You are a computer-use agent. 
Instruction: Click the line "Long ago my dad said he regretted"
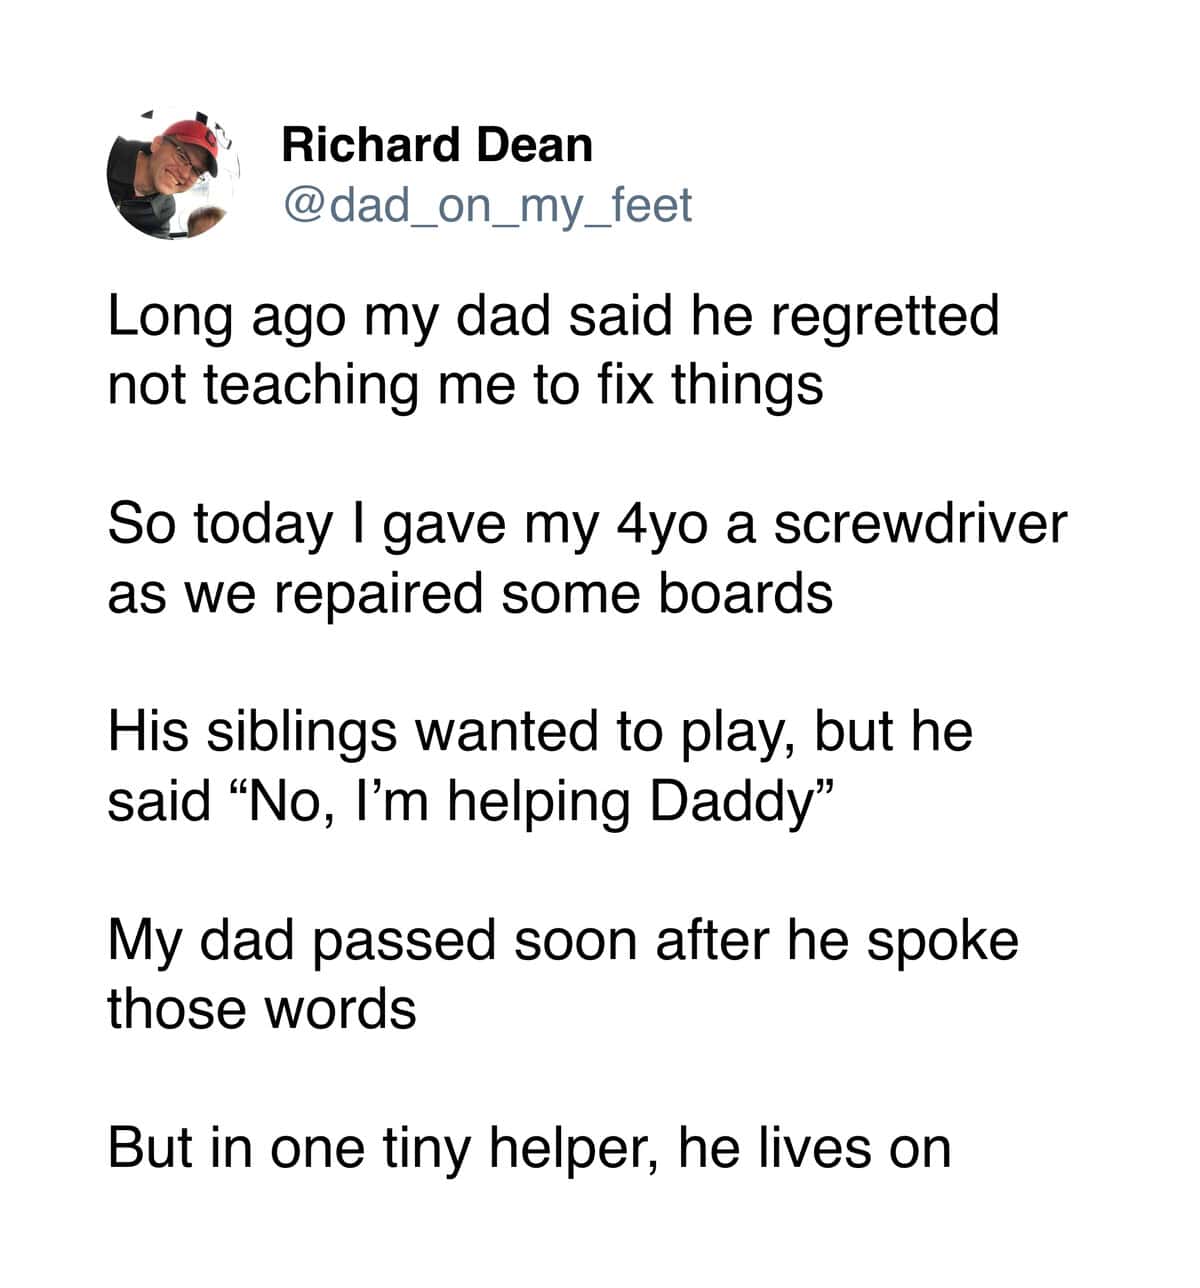tap(553, 318)
